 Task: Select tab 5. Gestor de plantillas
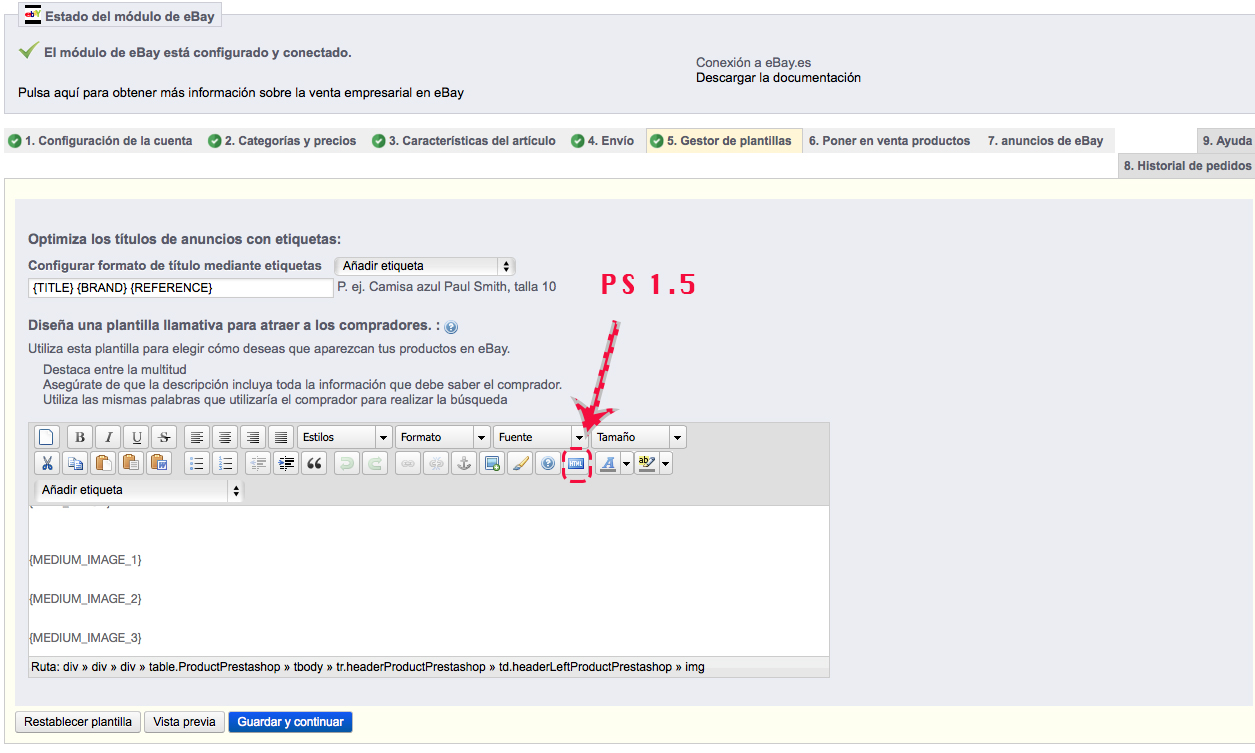pos(724,141)
